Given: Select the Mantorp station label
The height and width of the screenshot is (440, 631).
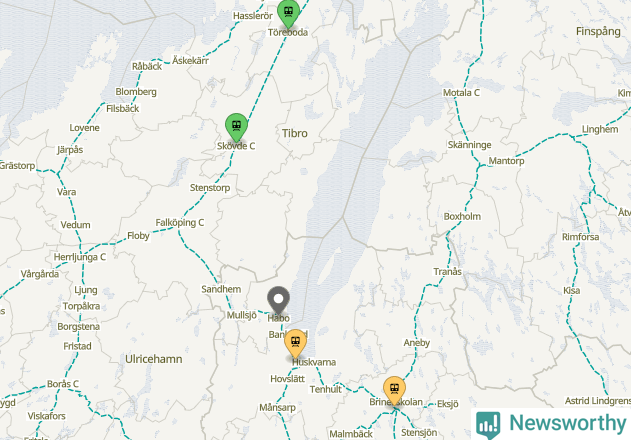Looking at the screenshot, I should tap(506, 161).
